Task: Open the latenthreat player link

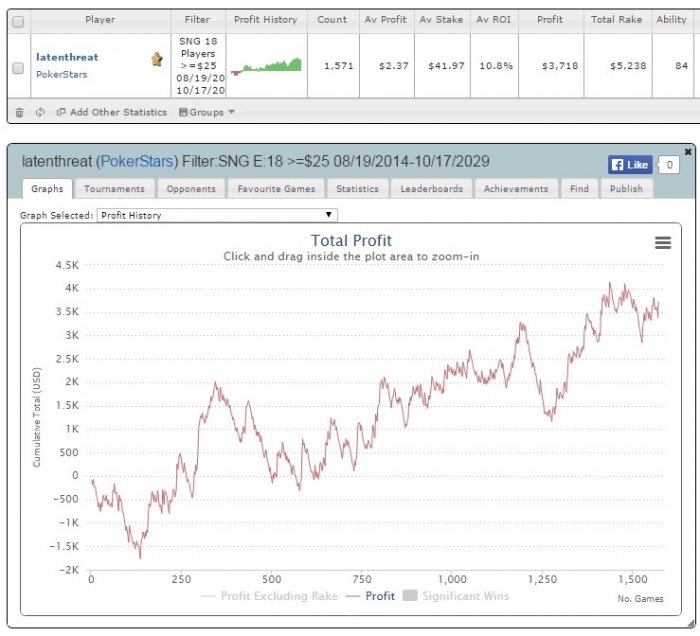Action: pyautogui.click(x=67, y=57)
